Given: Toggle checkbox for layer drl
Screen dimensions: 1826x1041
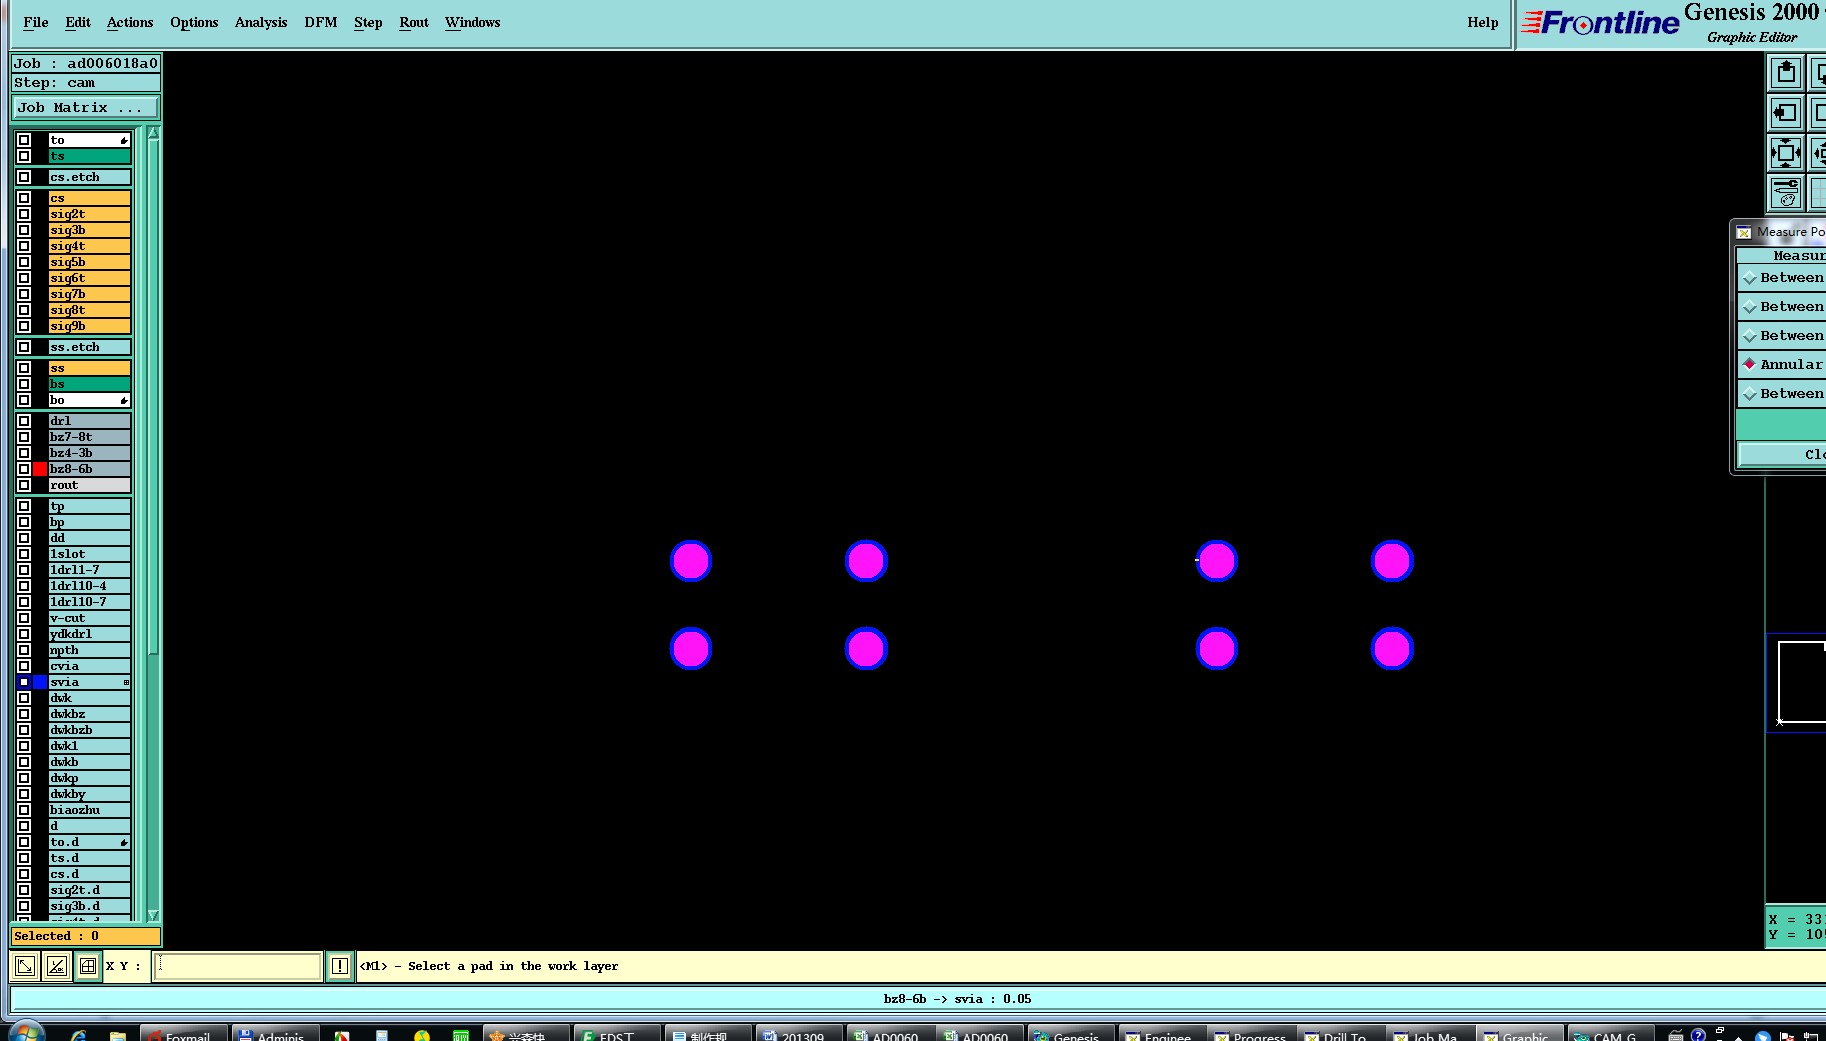Looking at the screenshot, I should coord(24,421).
